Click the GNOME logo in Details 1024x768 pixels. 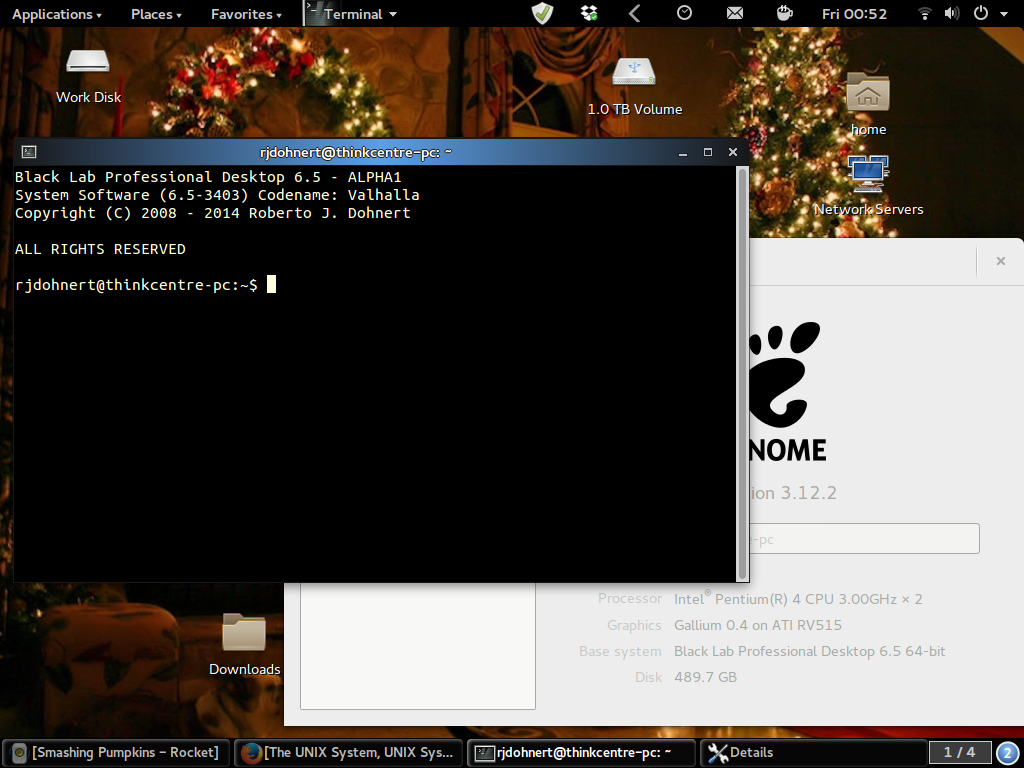point(788,392)
